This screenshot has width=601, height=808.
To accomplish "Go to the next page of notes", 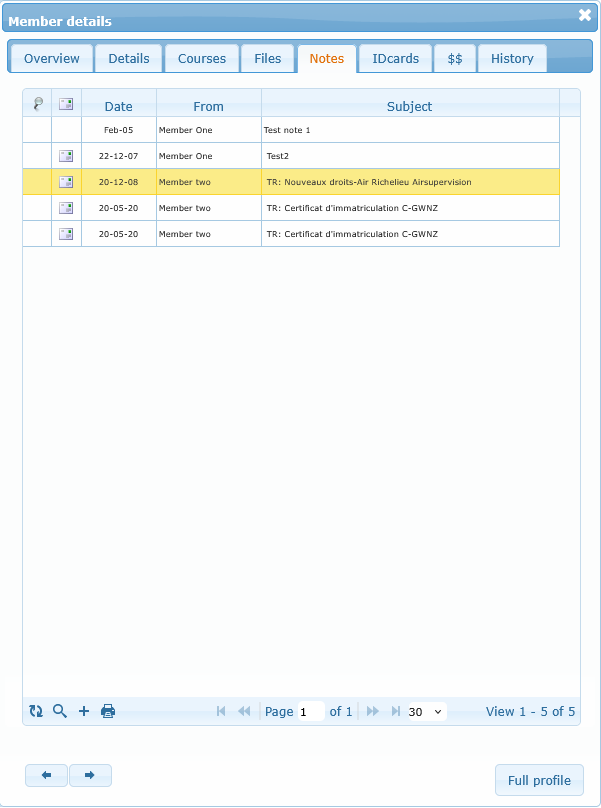I will pos(373,711).
